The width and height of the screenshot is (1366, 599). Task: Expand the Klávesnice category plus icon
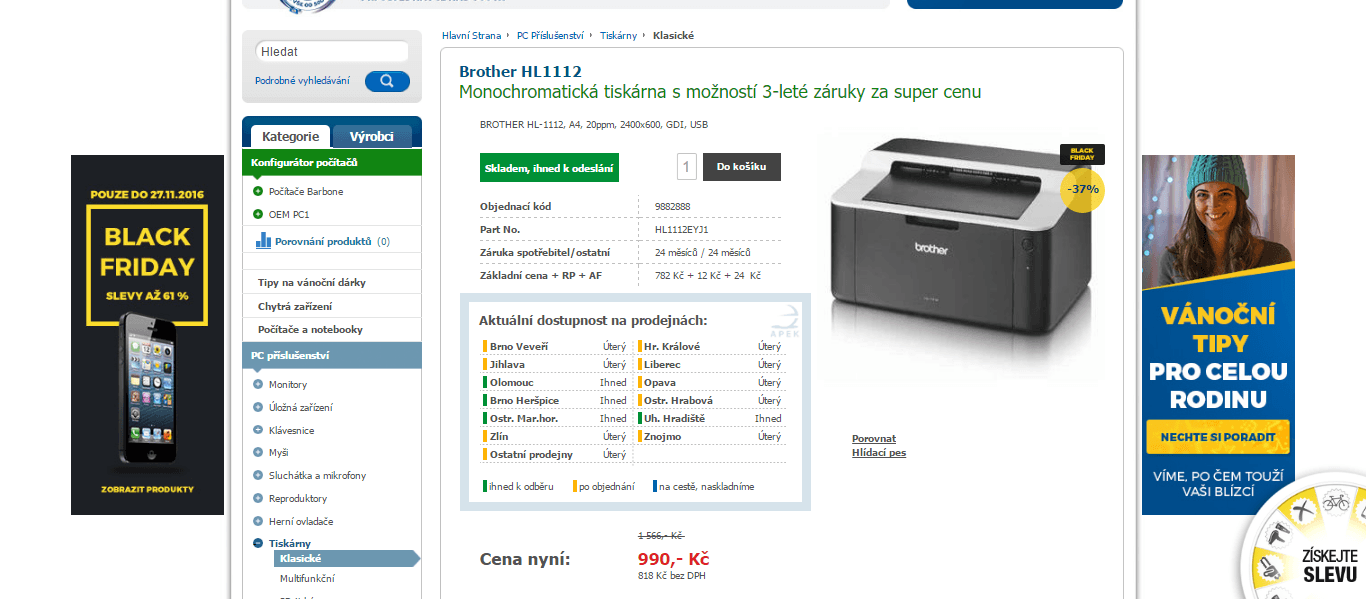(258, 430)
